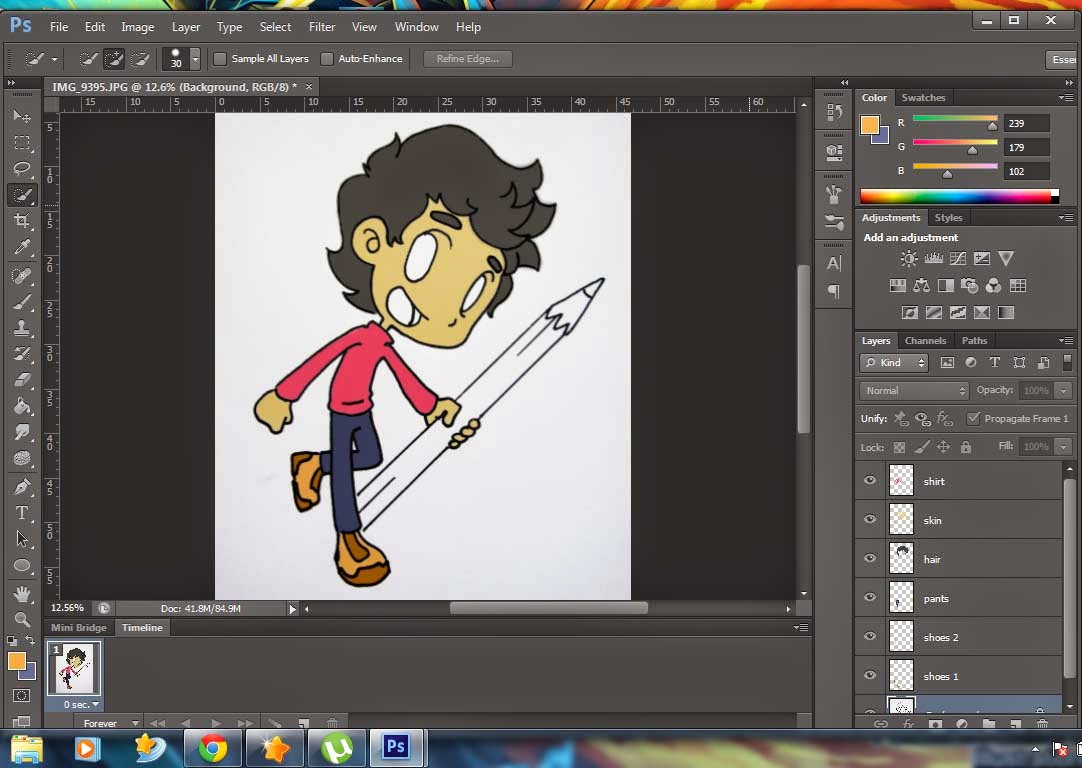Select the Crop tool
This screenshot has width=1082, height=768.
click(x=22, y=221)
